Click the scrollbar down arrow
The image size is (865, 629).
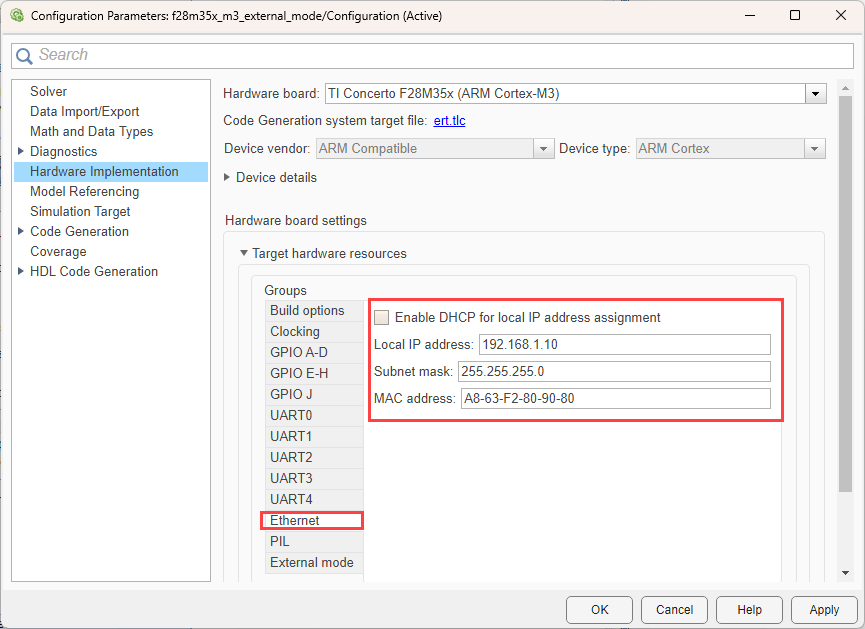pyautogui.click(x=846, y=573)
